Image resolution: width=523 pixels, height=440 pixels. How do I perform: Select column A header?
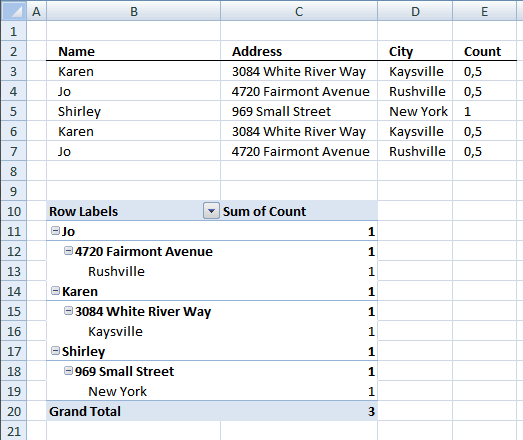(x=36, y=11)
